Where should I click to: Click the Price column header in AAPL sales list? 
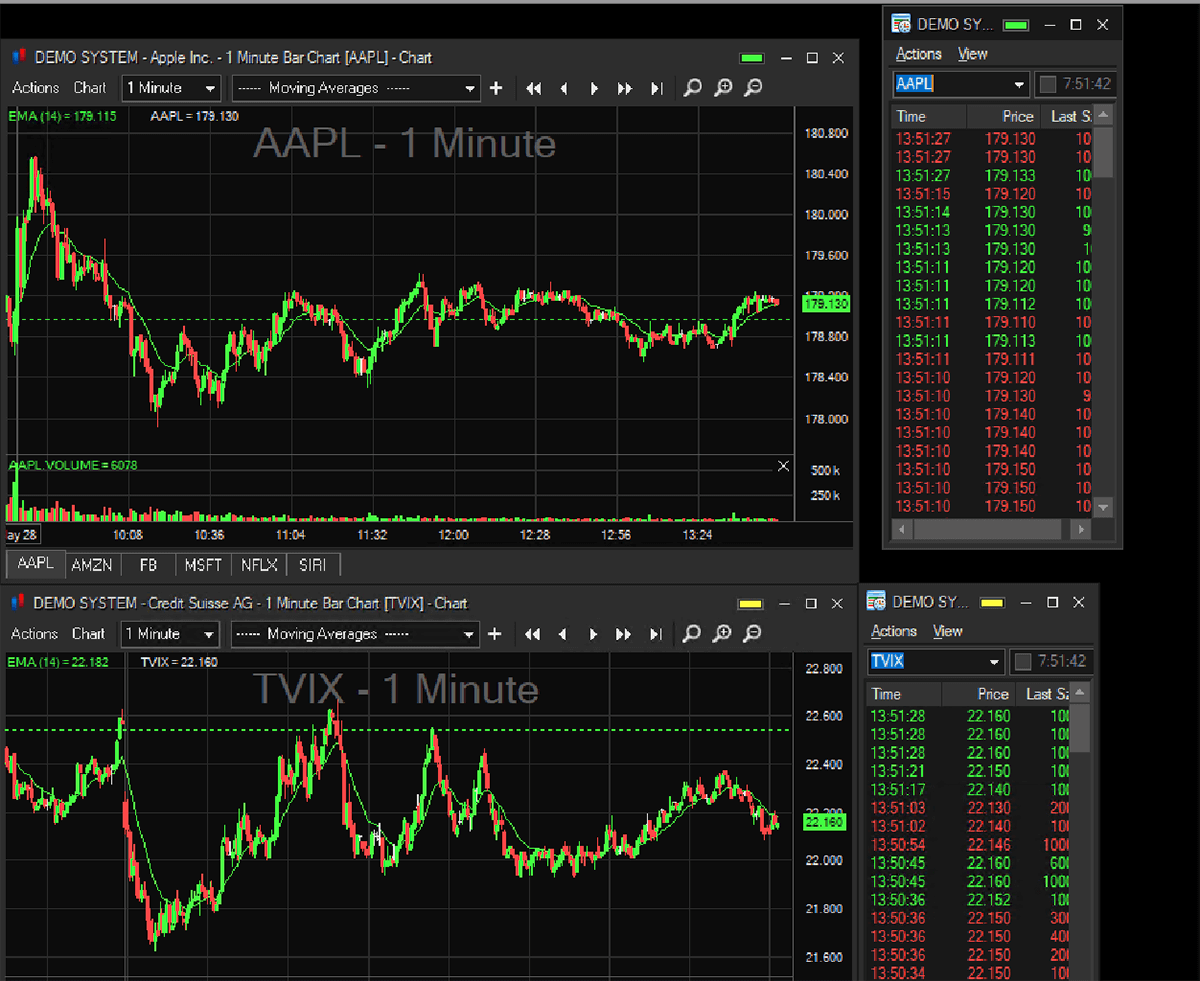[x=1005, y=116]
